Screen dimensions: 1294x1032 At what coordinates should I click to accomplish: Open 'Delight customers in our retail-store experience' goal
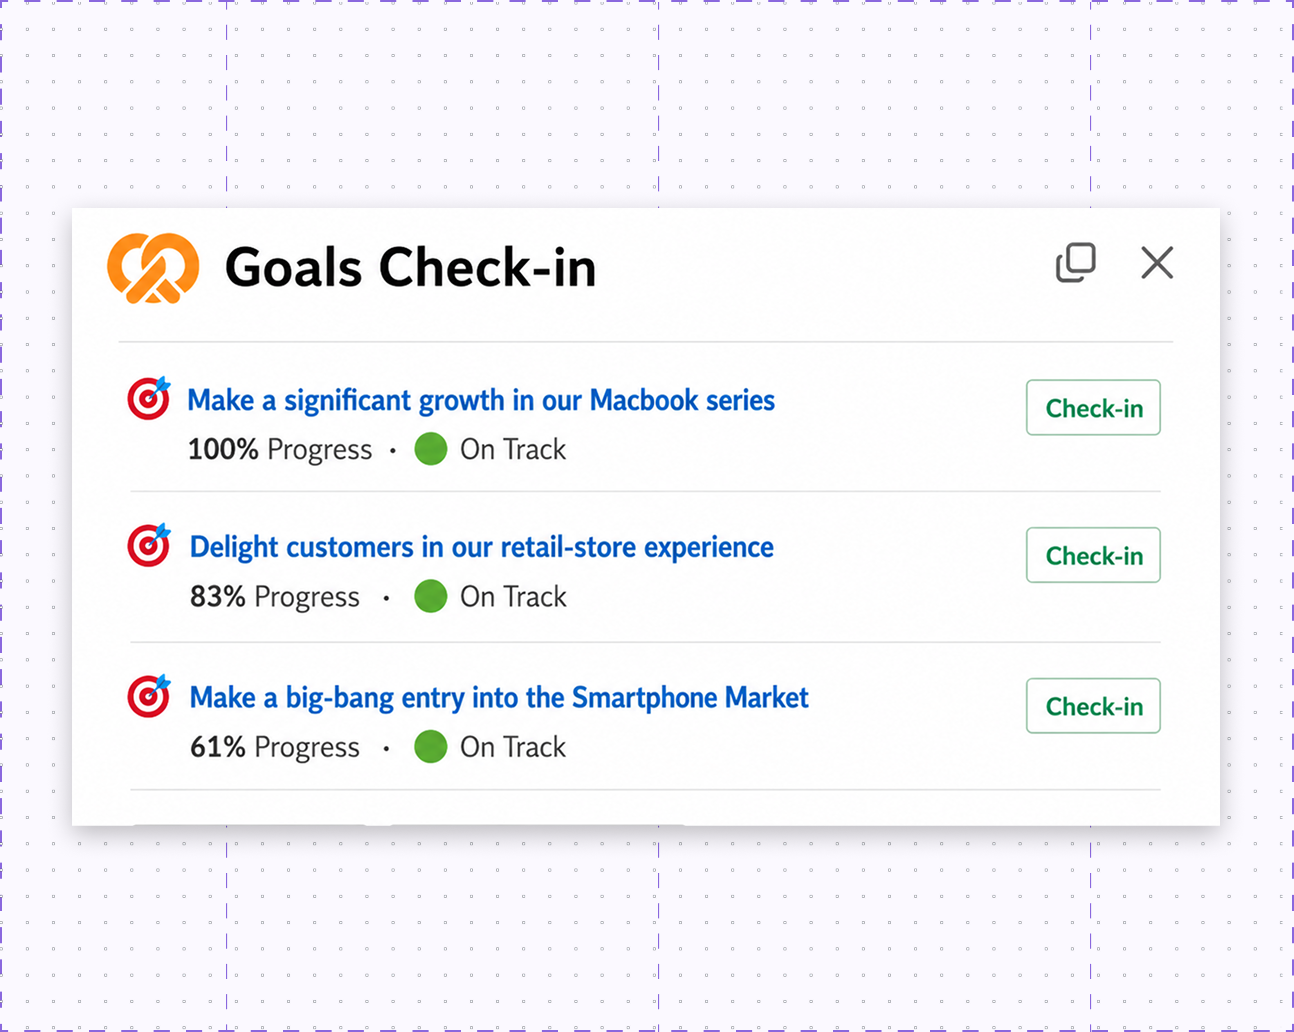click(482, 547)
